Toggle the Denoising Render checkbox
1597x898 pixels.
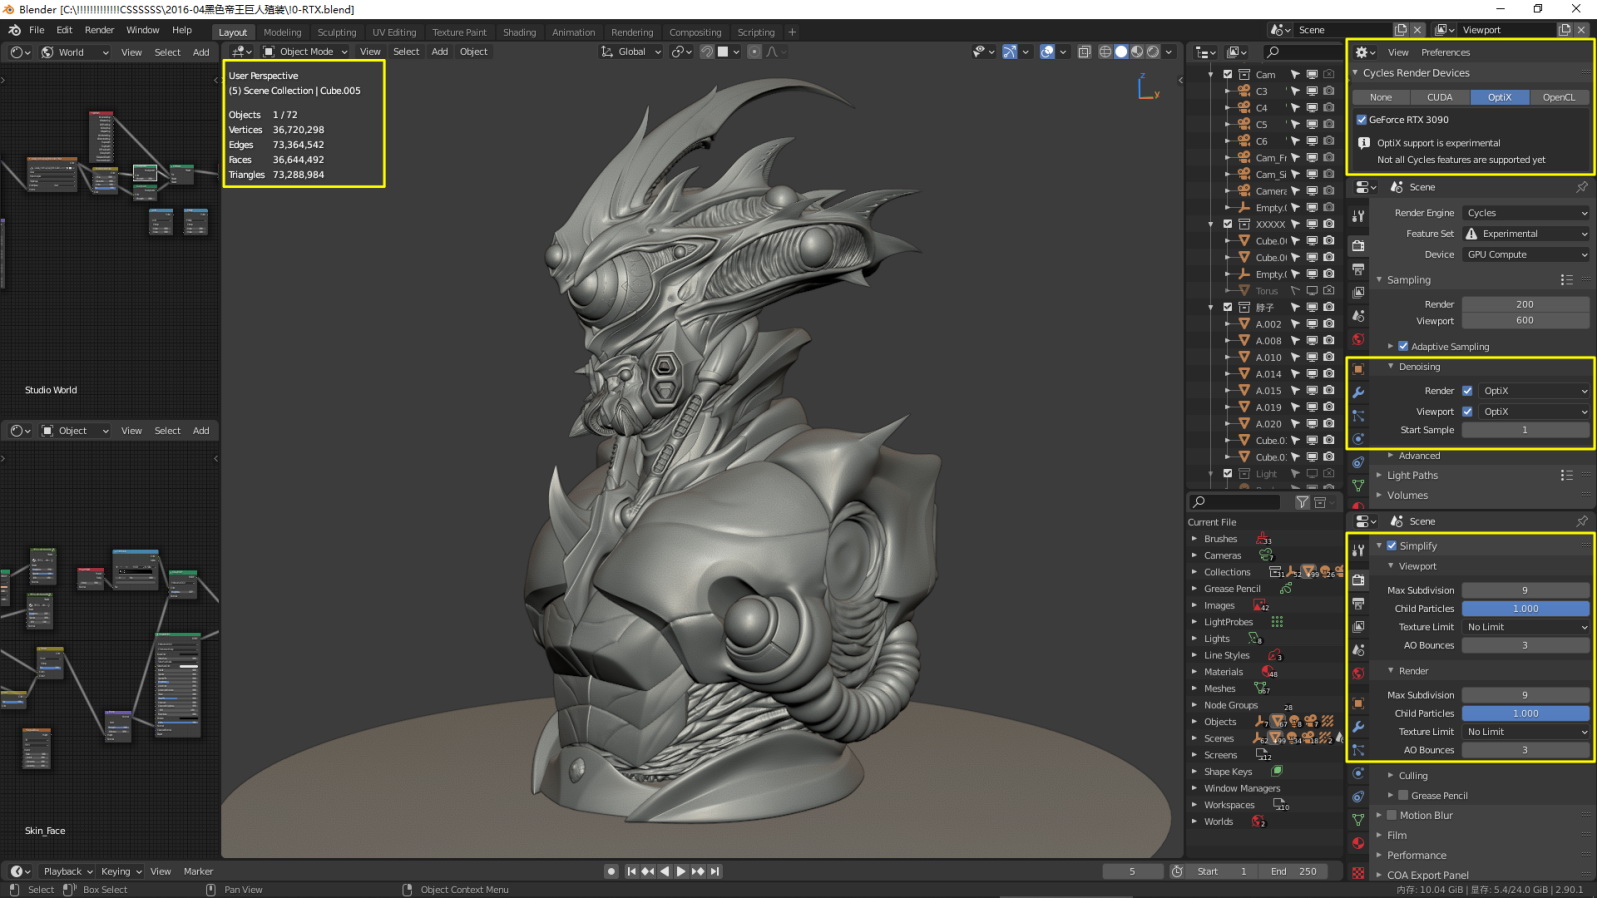click(x=1467, y=391)
